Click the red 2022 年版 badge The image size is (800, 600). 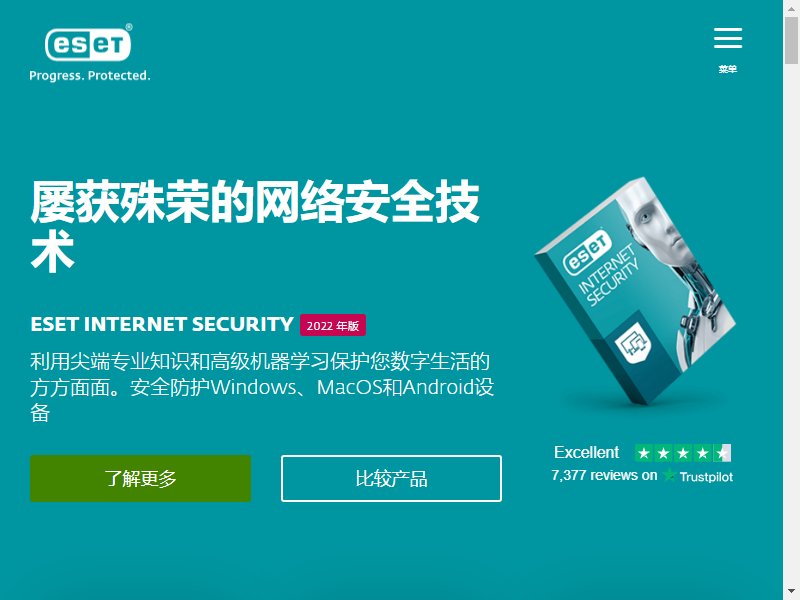tap(333, 326)
